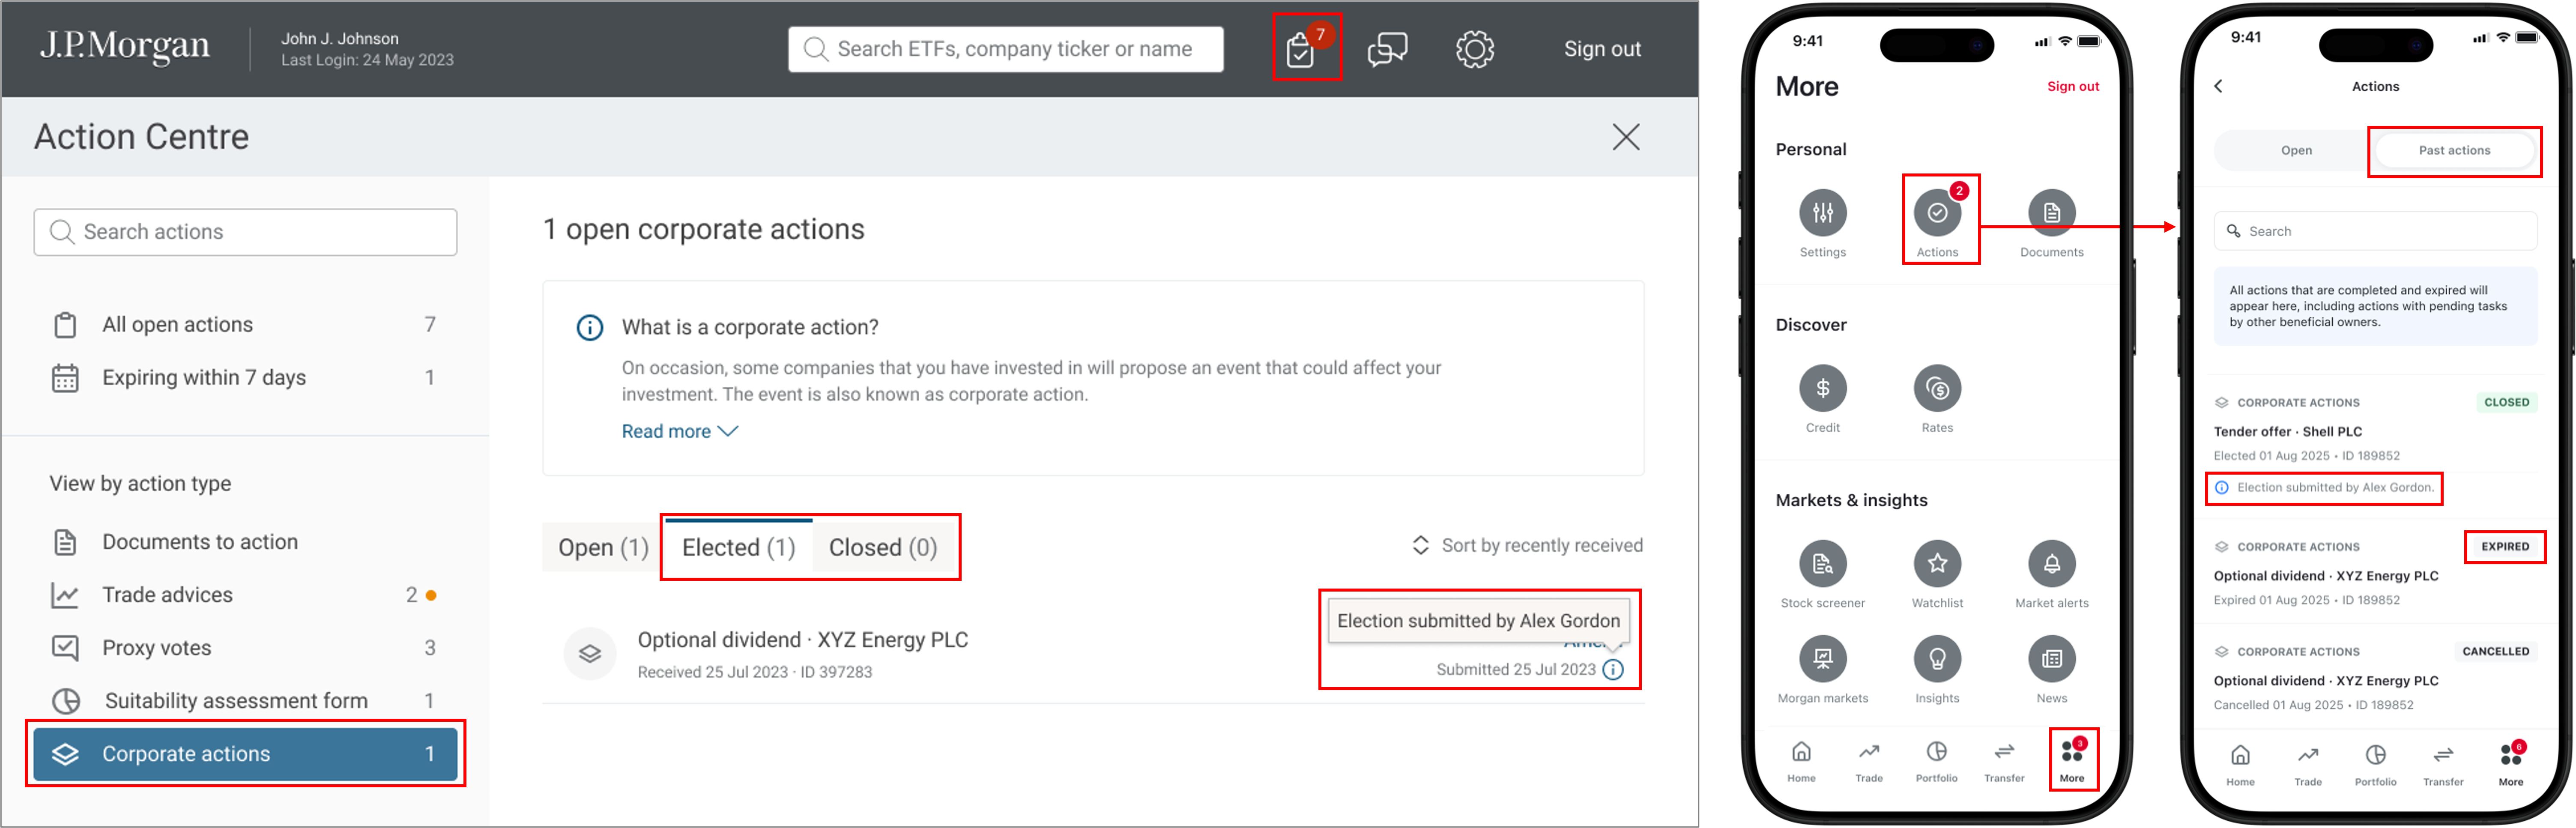
Task: Open the messages chat icon in header
Action: (1387, 48)
